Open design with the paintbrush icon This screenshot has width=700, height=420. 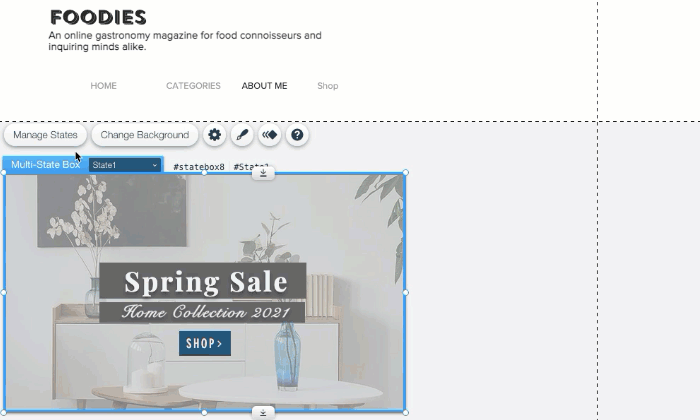coord(242,135)
